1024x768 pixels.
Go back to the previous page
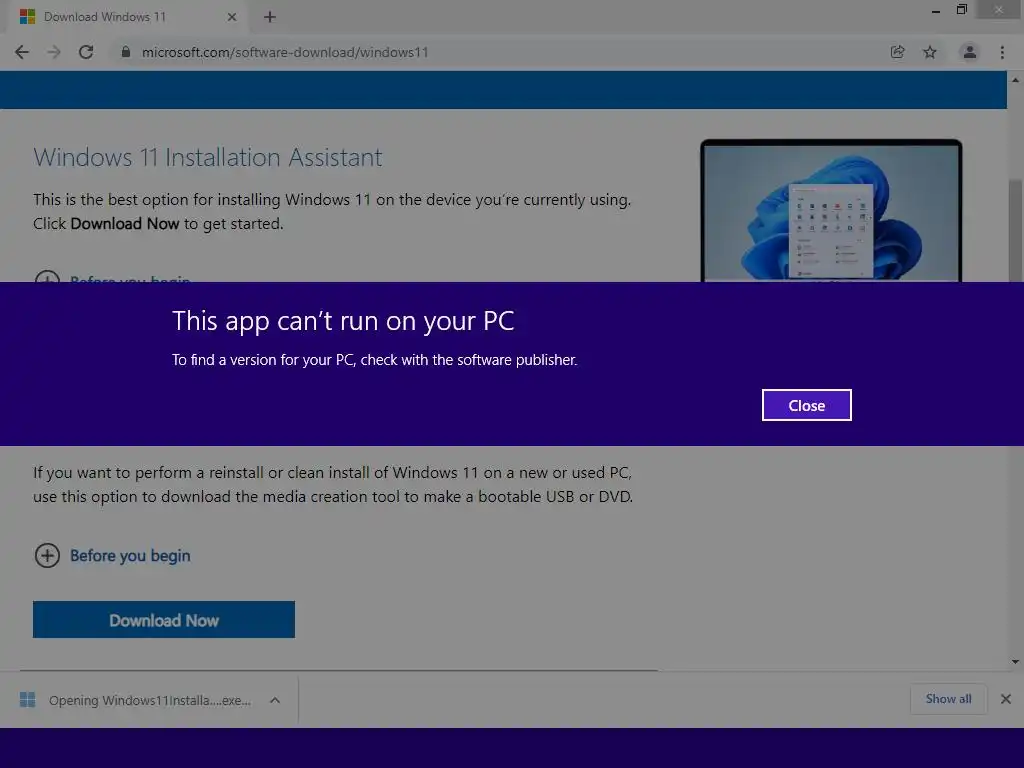point(22,52)
